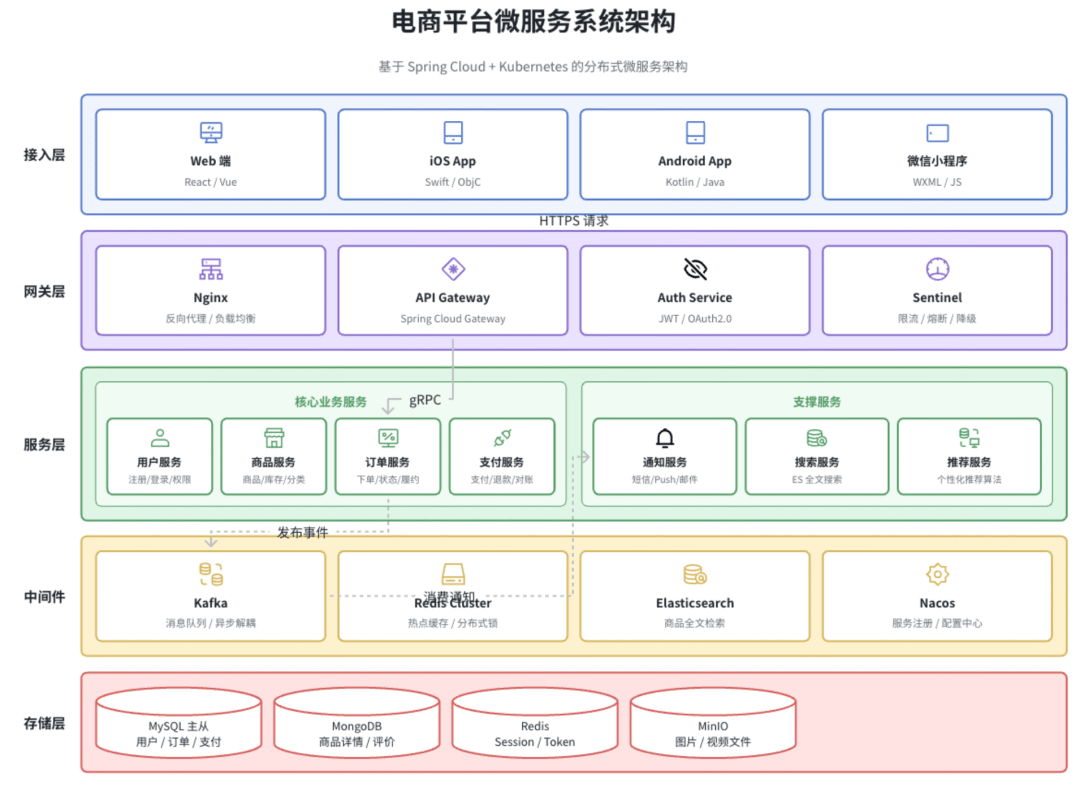Click the Kafka database icon
Image resolution: width=1080 pixels, height=796 pixels.
click(211, 574)
